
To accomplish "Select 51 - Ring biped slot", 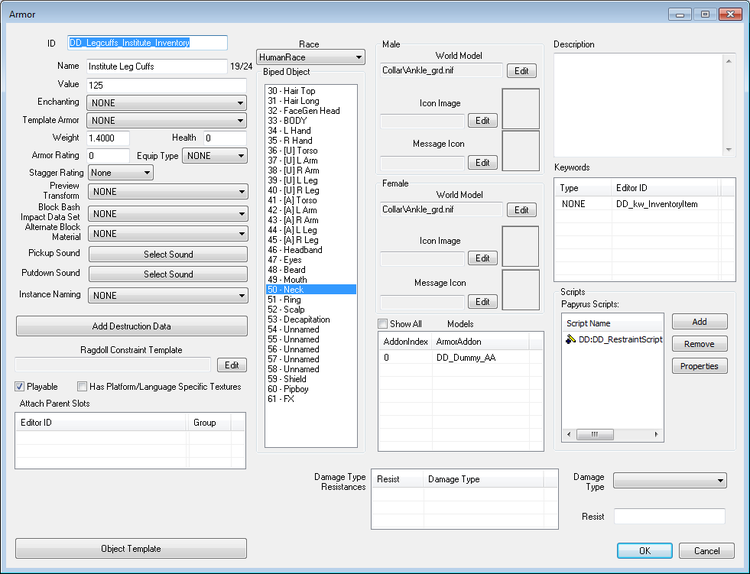I will tap(310, 299).
